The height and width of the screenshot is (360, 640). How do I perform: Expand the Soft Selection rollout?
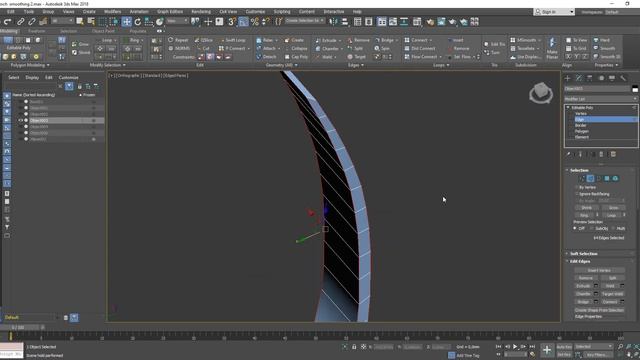[583, 253]
